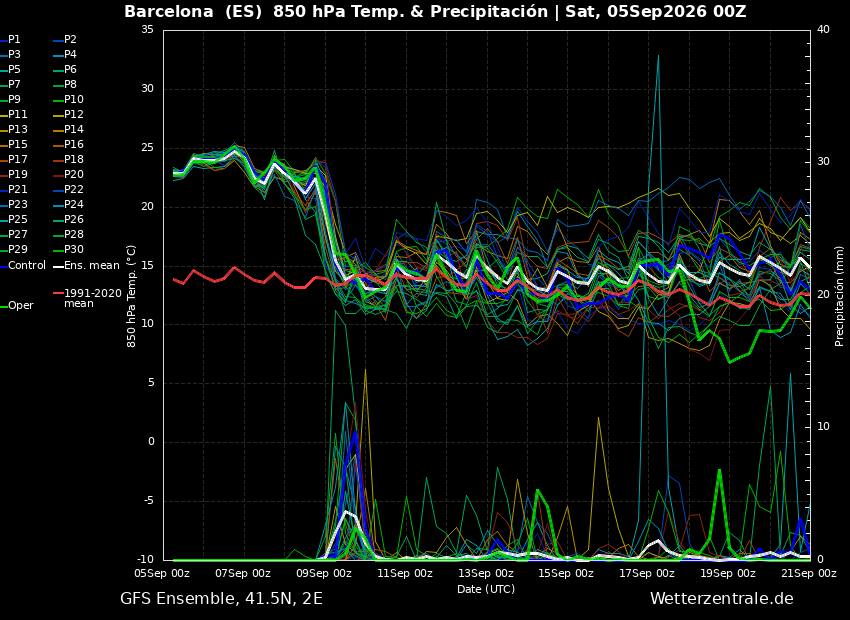Select the "850 hPa Temp. (°C)" axis title

[131, 296]
